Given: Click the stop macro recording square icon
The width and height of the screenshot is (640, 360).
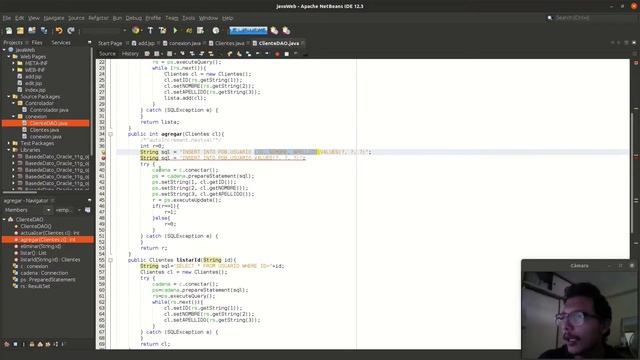Looking at the screenshot, I should [x=287, y=54].
